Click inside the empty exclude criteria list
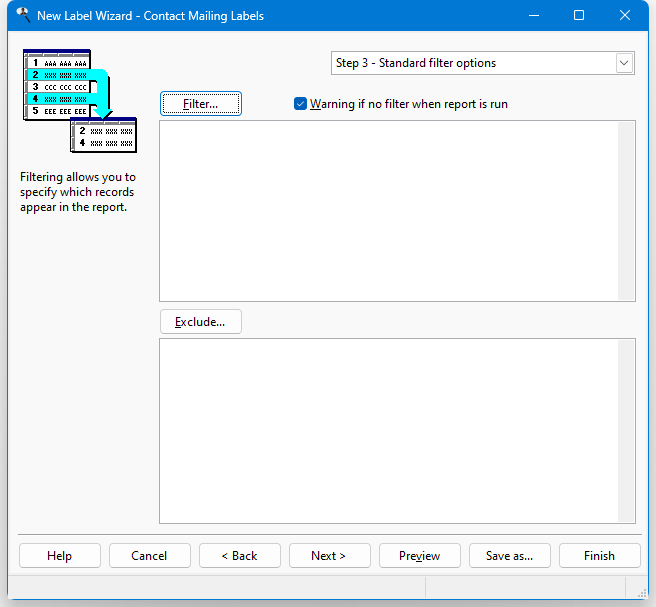 [388, 430]
